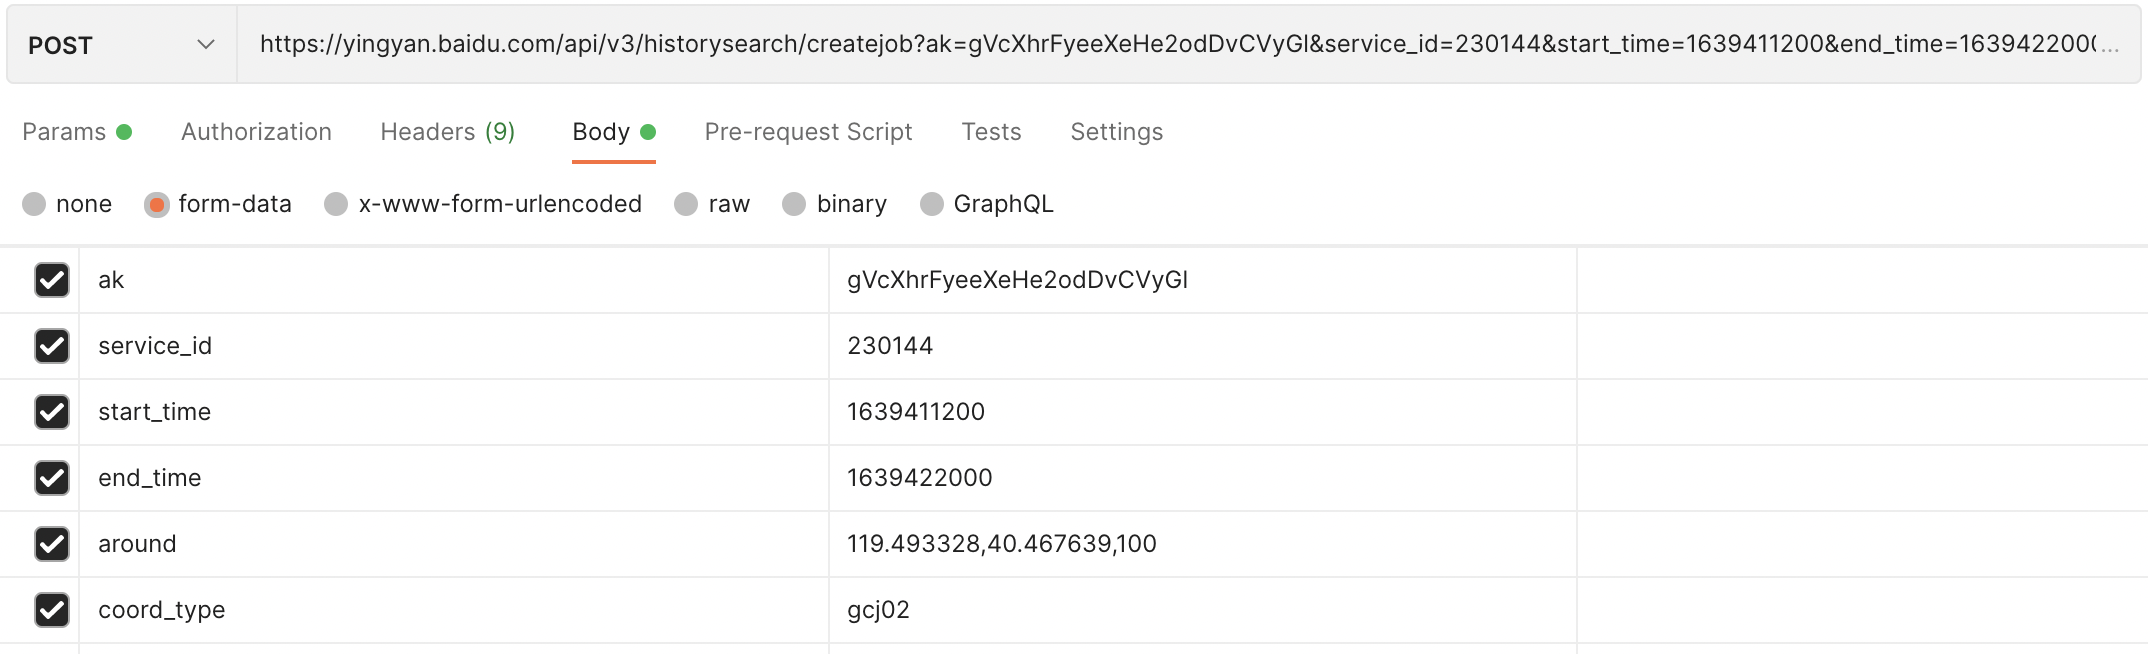Image resolution: width=2148 pixels, height=654 pixels.
Task: Switch to the Params tab
Action: point(64,132)
